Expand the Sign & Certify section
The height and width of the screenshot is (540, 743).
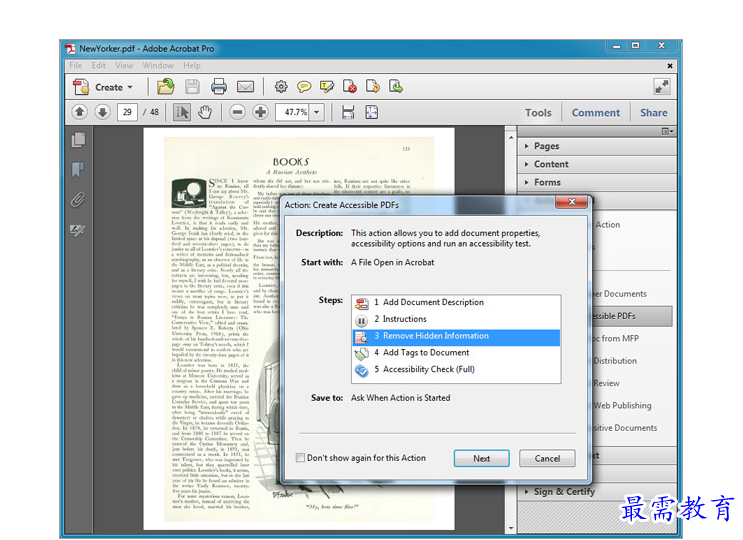coord(597,492)
